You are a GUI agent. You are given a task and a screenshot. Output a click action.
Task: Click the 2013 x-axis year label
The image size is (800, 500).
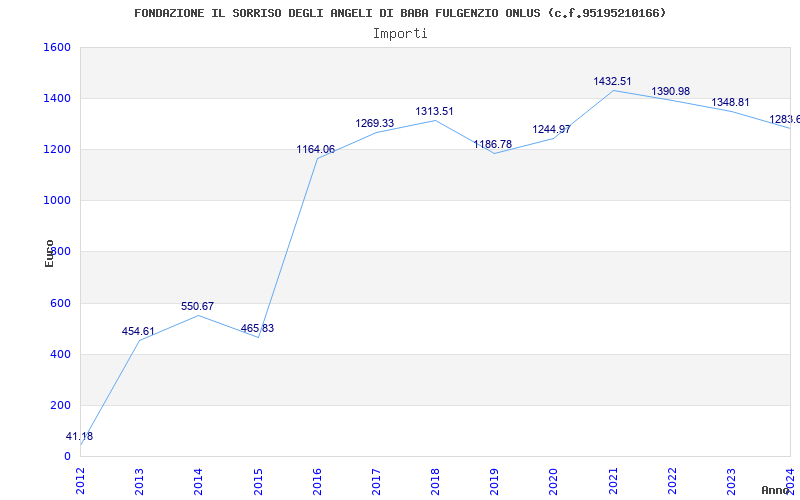[139, 482]
